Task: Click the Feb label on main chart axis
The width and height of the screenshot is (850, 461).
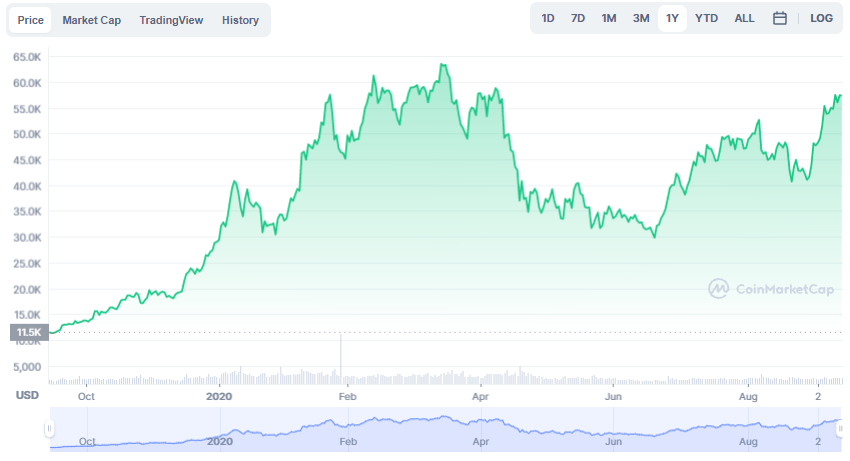Action: click(x=347, y=396)
